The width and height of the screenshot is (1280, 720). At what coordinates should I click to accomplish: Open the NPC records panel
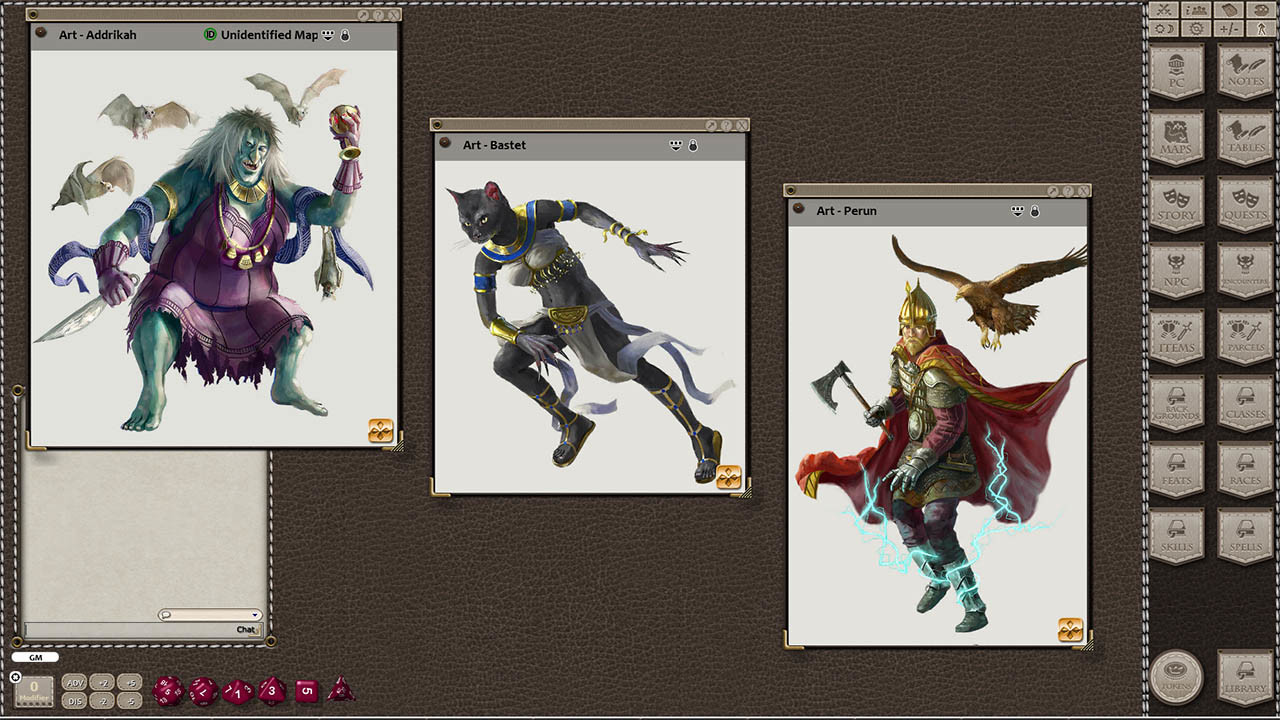coord(1177,271)
